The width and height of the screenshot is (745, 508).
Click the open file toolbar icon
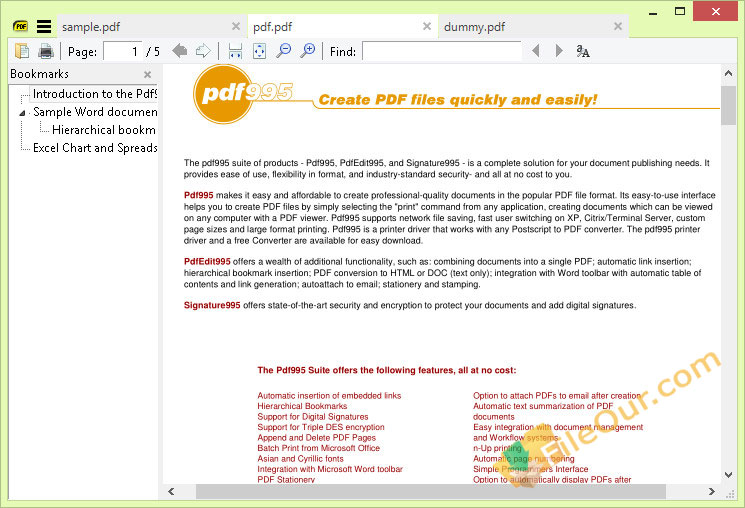click(22, 51)
